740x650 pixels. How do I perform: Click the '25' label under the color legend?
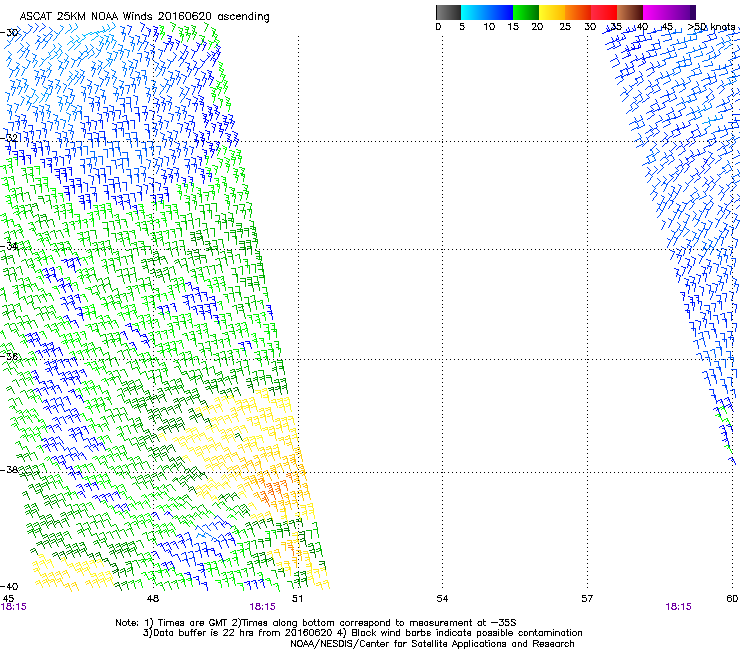pyautogui.click(x=565, y=27)
